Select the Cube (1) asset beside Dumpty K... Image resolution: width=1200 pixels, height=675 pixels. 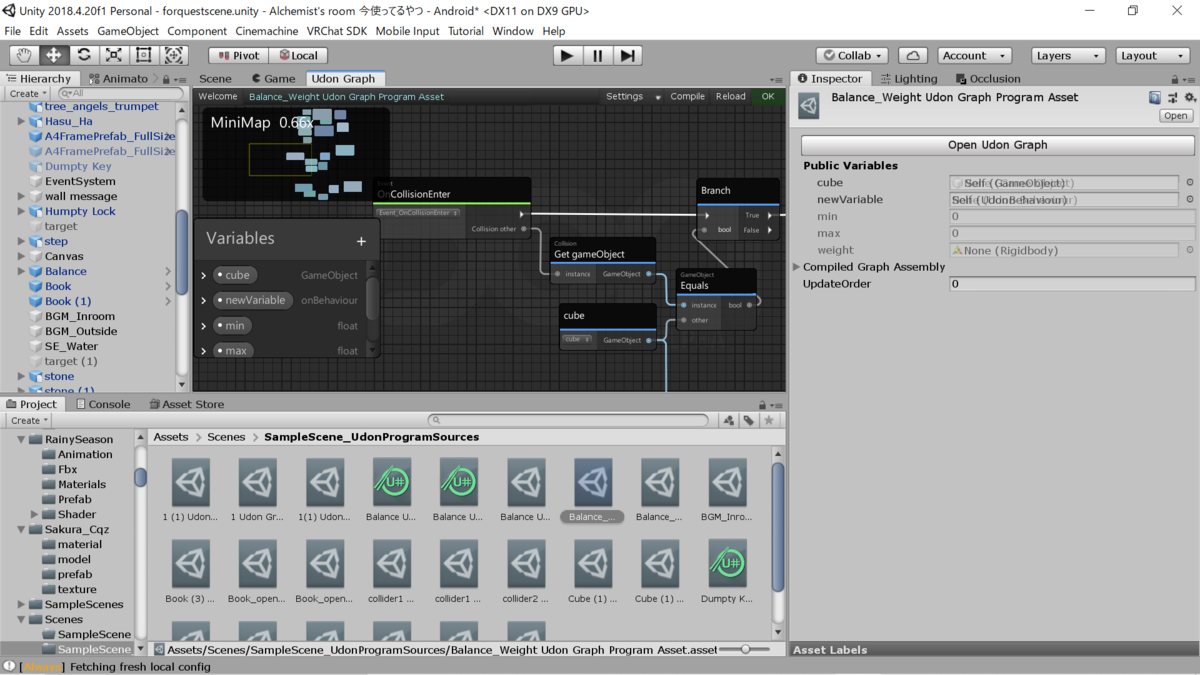[x=660, y=572]
